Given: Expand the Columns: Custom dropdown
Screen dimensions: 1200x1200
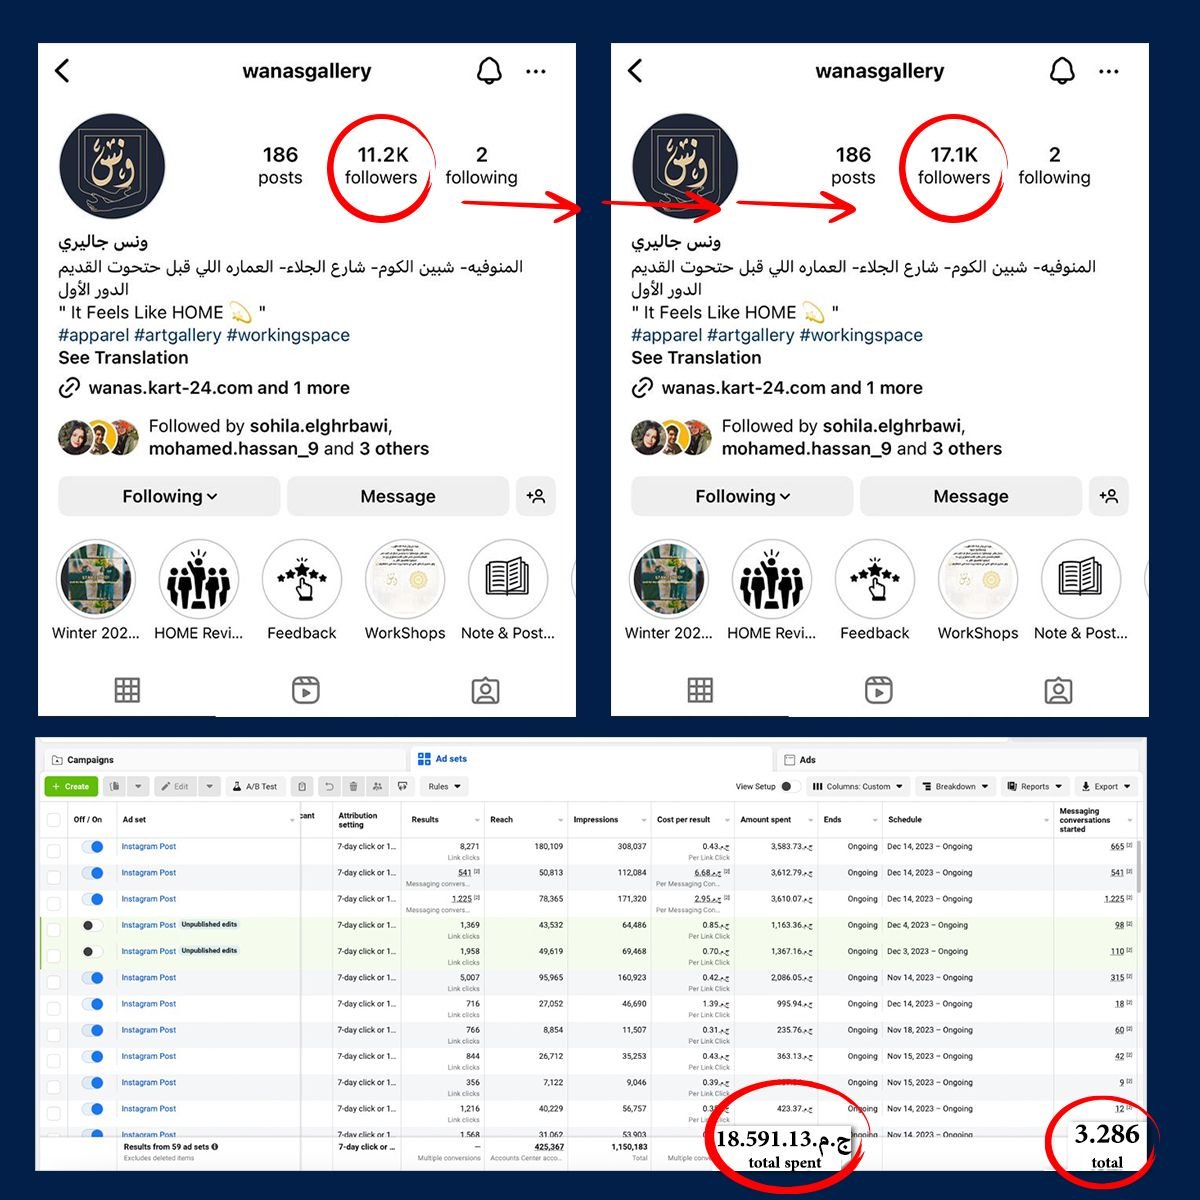Looking at the screenshot, I should point(858,786).
